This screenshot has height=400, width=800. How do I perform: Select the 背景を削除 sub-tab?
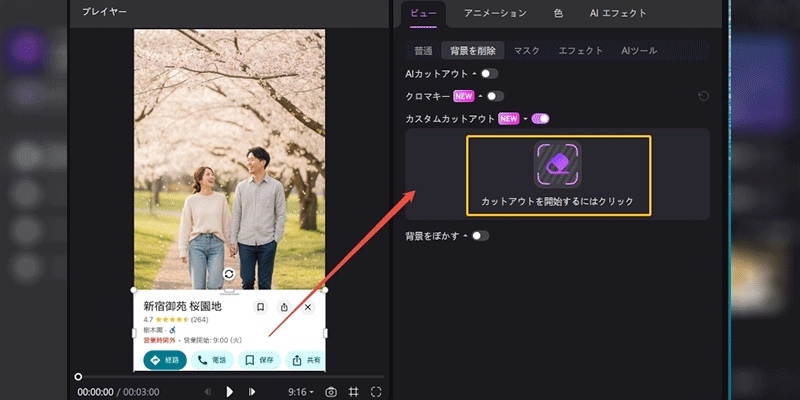pyautogui.click(x=472, y=51)
